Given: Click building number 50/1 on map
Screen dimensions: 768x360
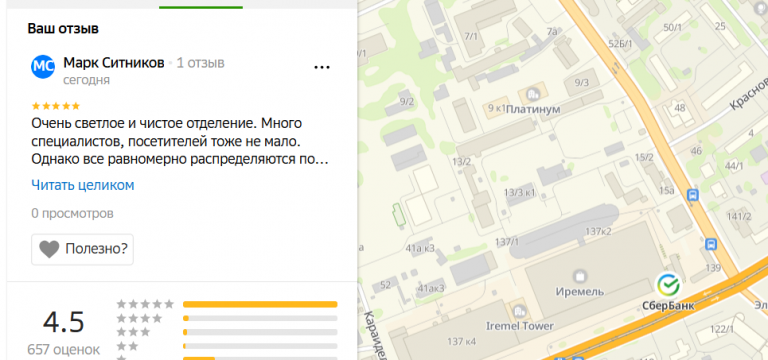Looking at the screenshot, I should 672,27.
